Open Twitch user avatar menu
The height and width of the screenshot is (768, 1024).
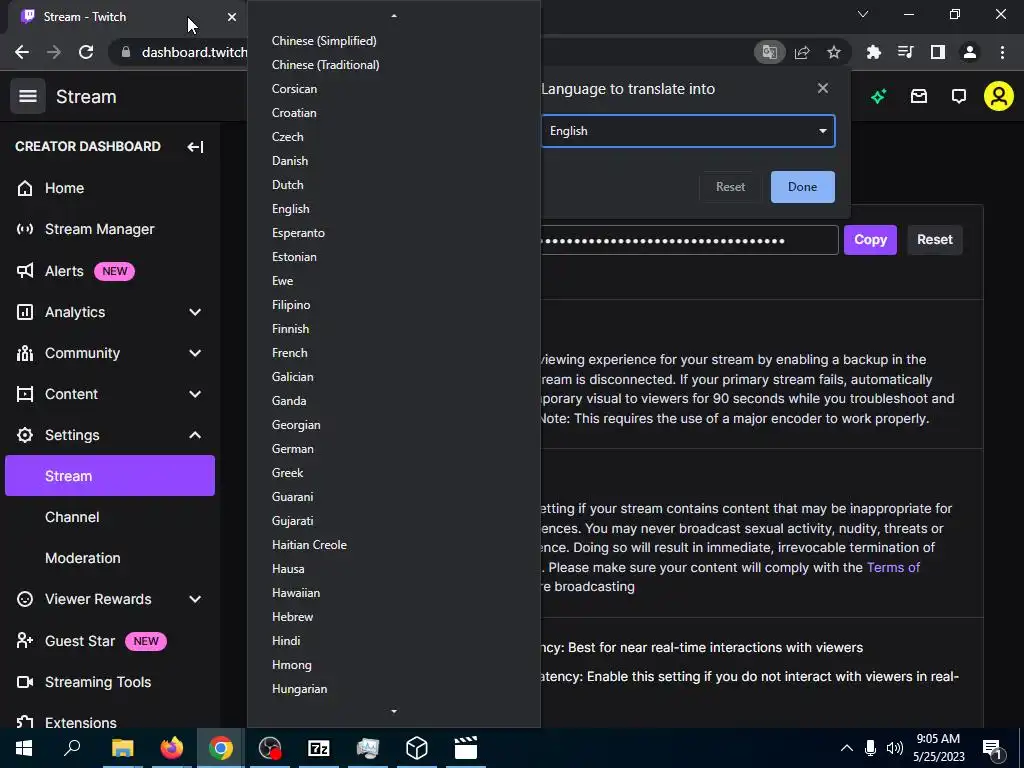999,97
